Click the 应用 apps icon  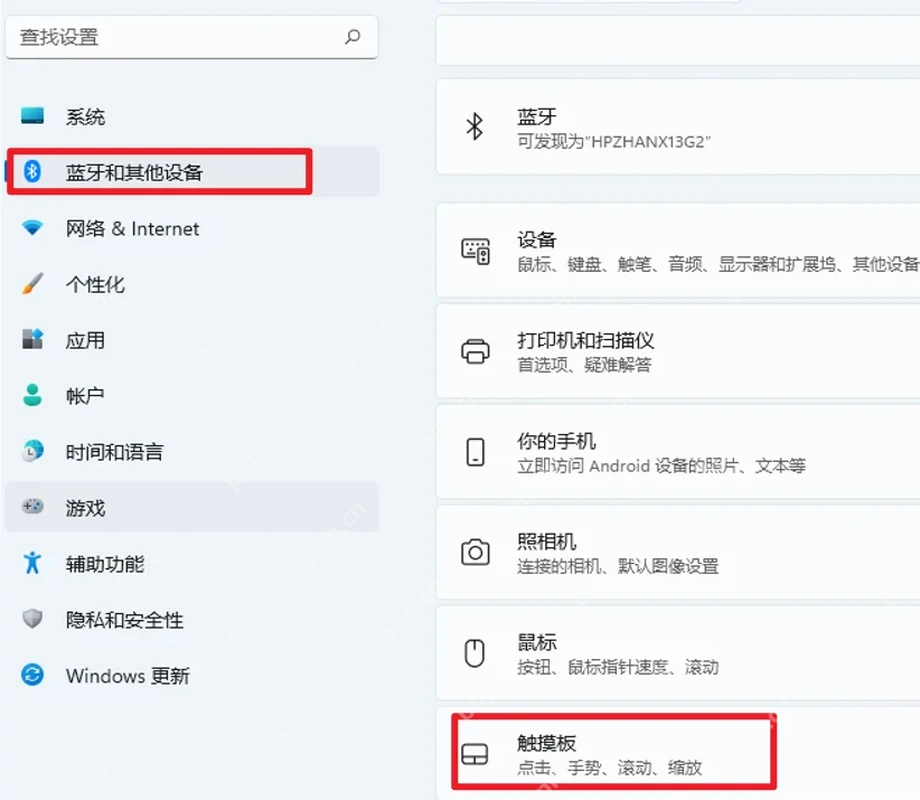32,339
